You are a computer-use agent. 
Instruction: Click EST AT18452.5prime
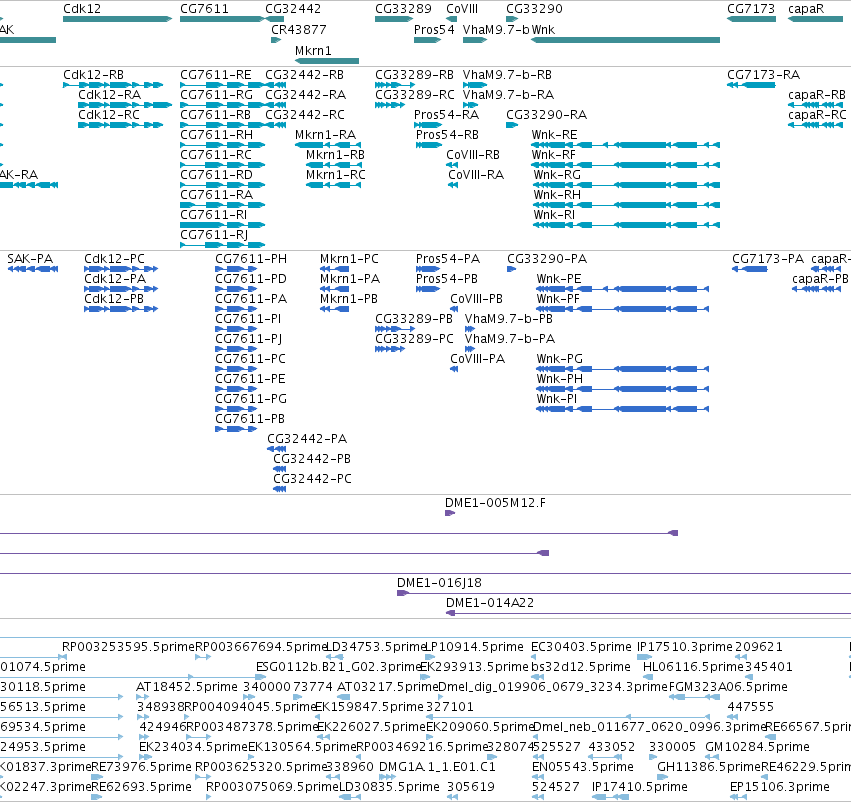[x=187, y=686]
